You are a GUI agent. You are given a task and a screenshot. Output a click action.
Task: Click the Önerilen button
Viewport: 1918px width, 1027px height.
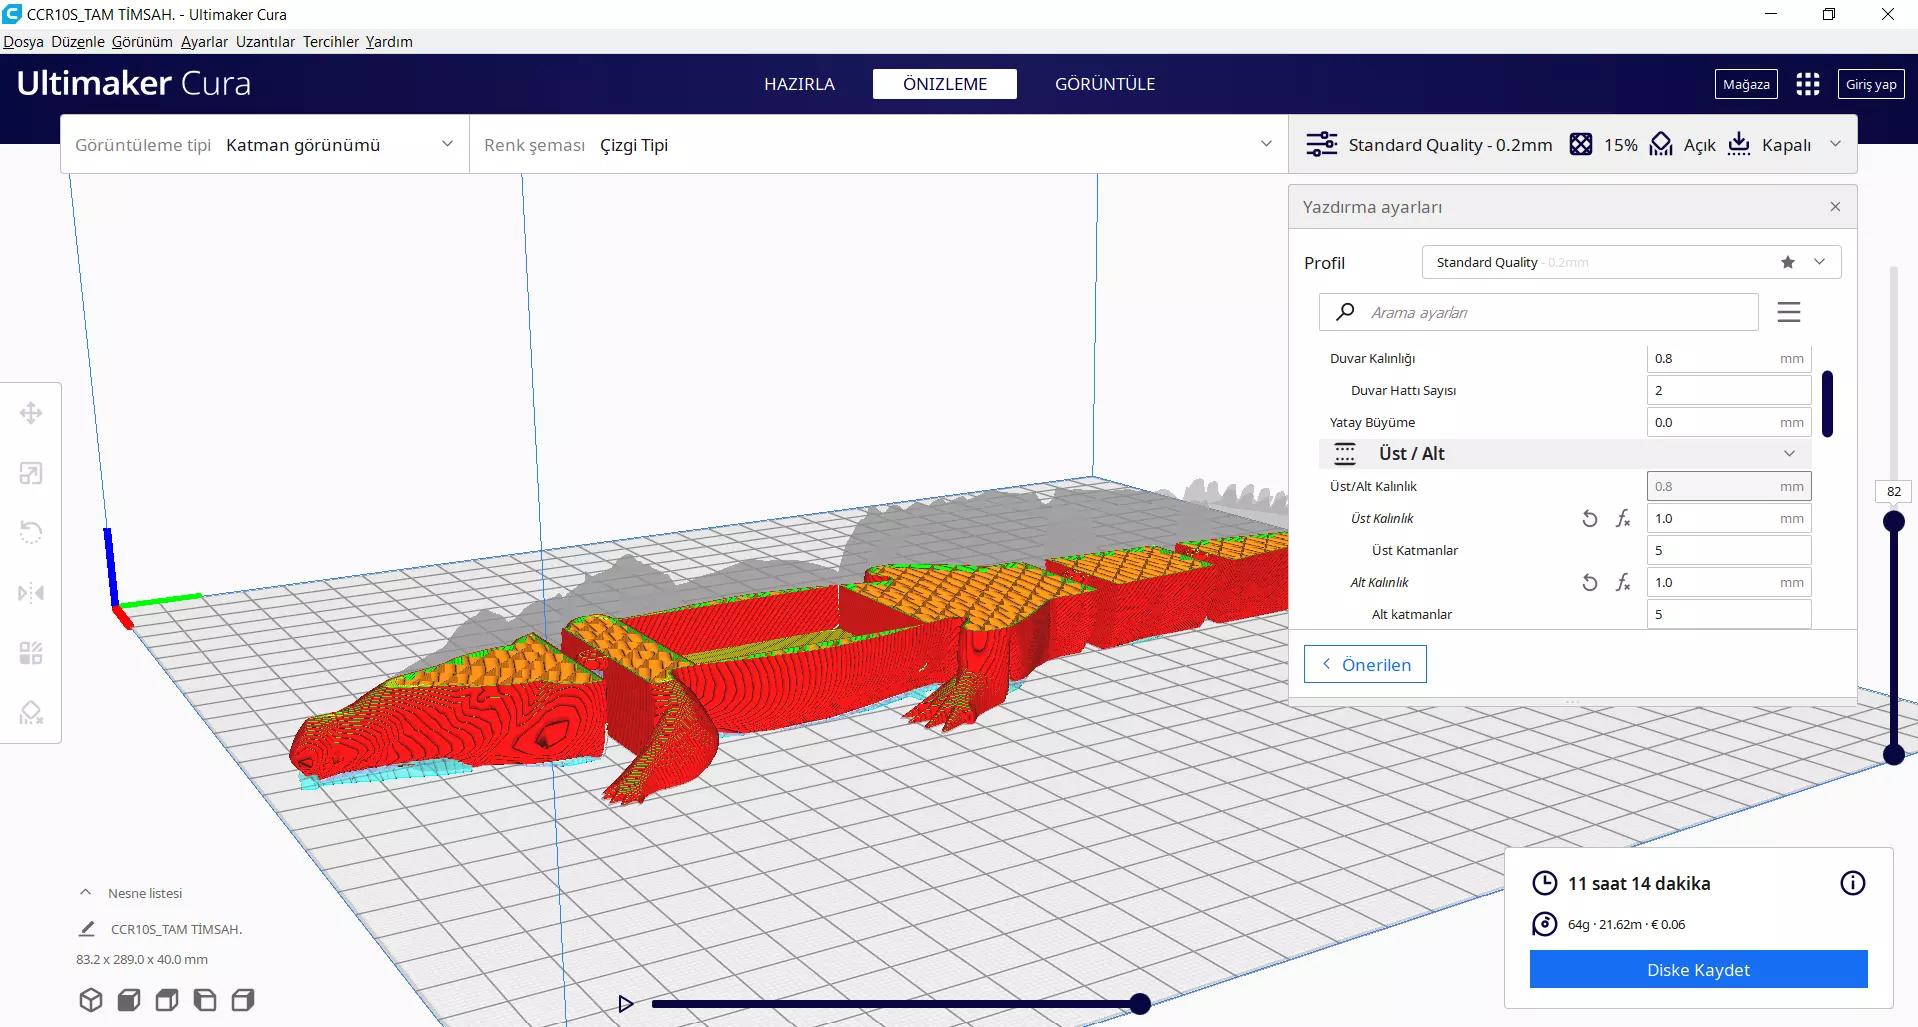click(x=1365, y=665)
